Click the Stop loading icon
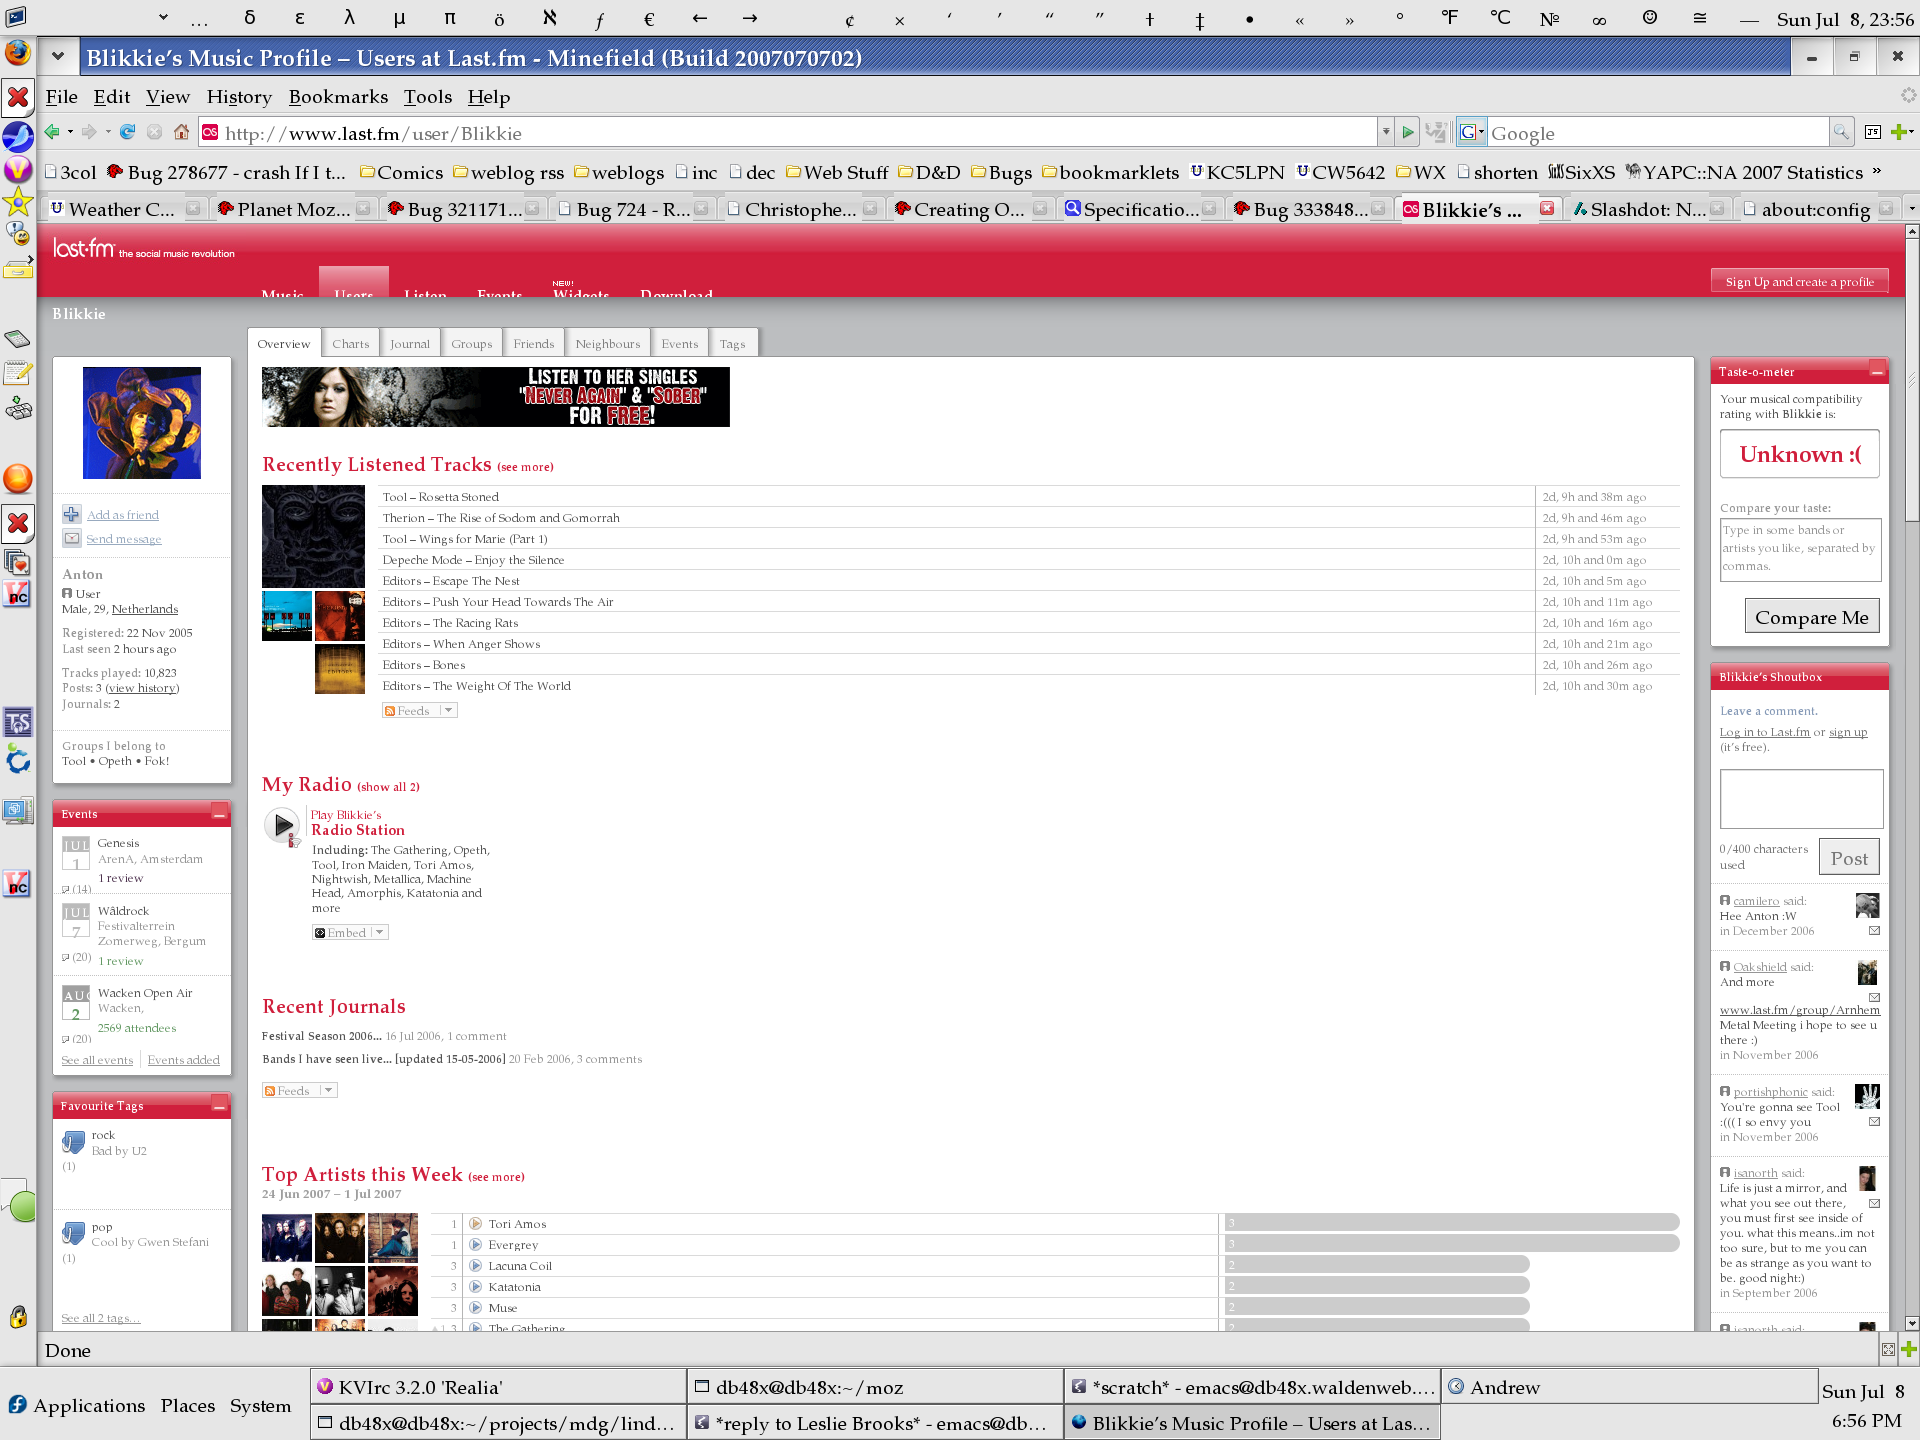This screenshot has width=1920, height=1440. coord(154,132)
